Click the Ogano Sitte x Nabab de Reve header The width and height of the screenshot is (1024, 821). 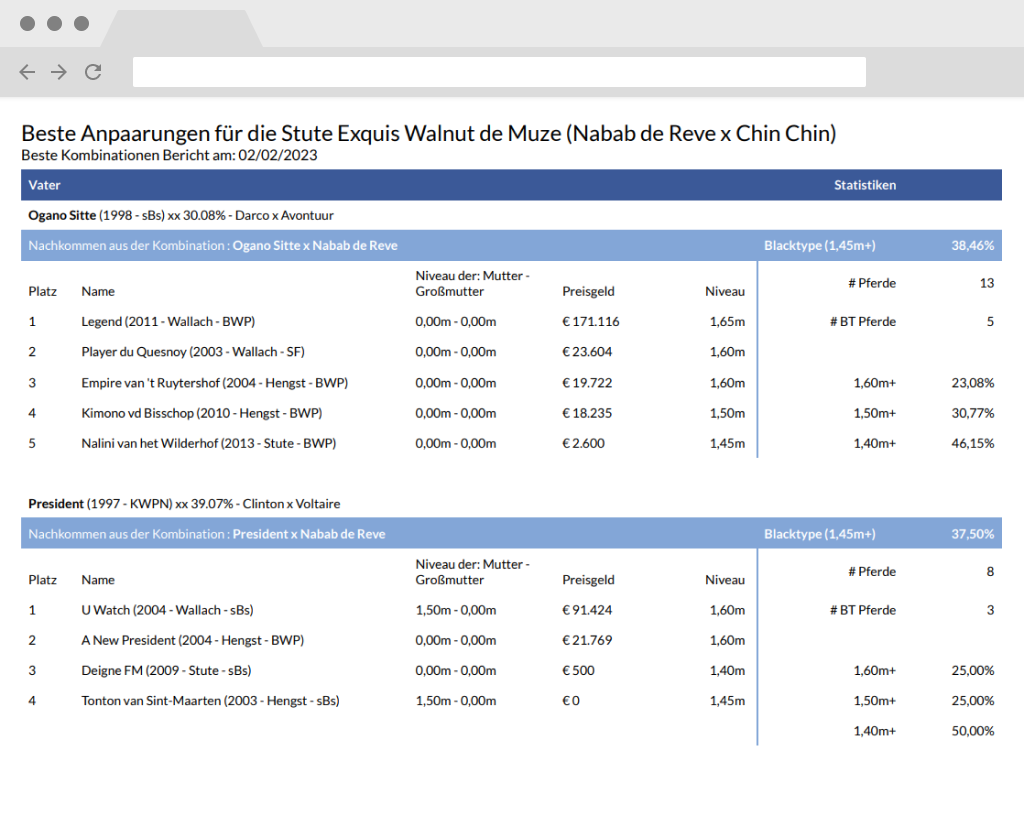click(x=315, y=246)
